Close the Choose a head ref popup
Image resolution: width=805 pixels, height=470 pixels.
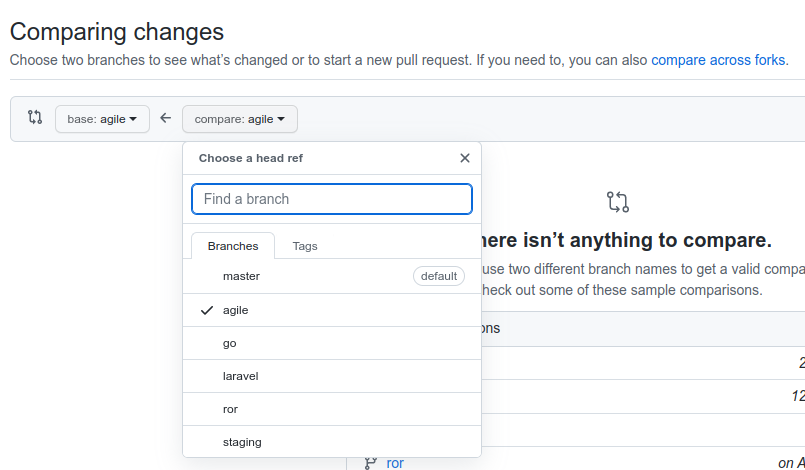click(464, 158)
